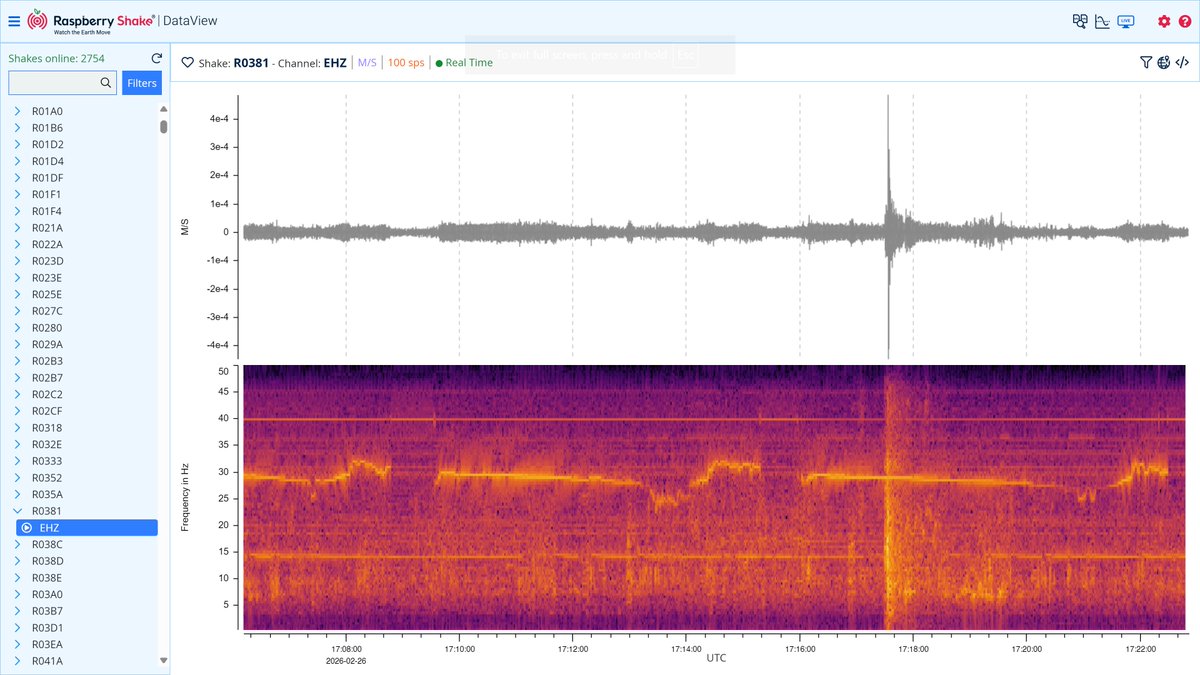Screen dimensions: 1200x675
Task: Click the R02CF station name
Action: (x=47, y=411)
